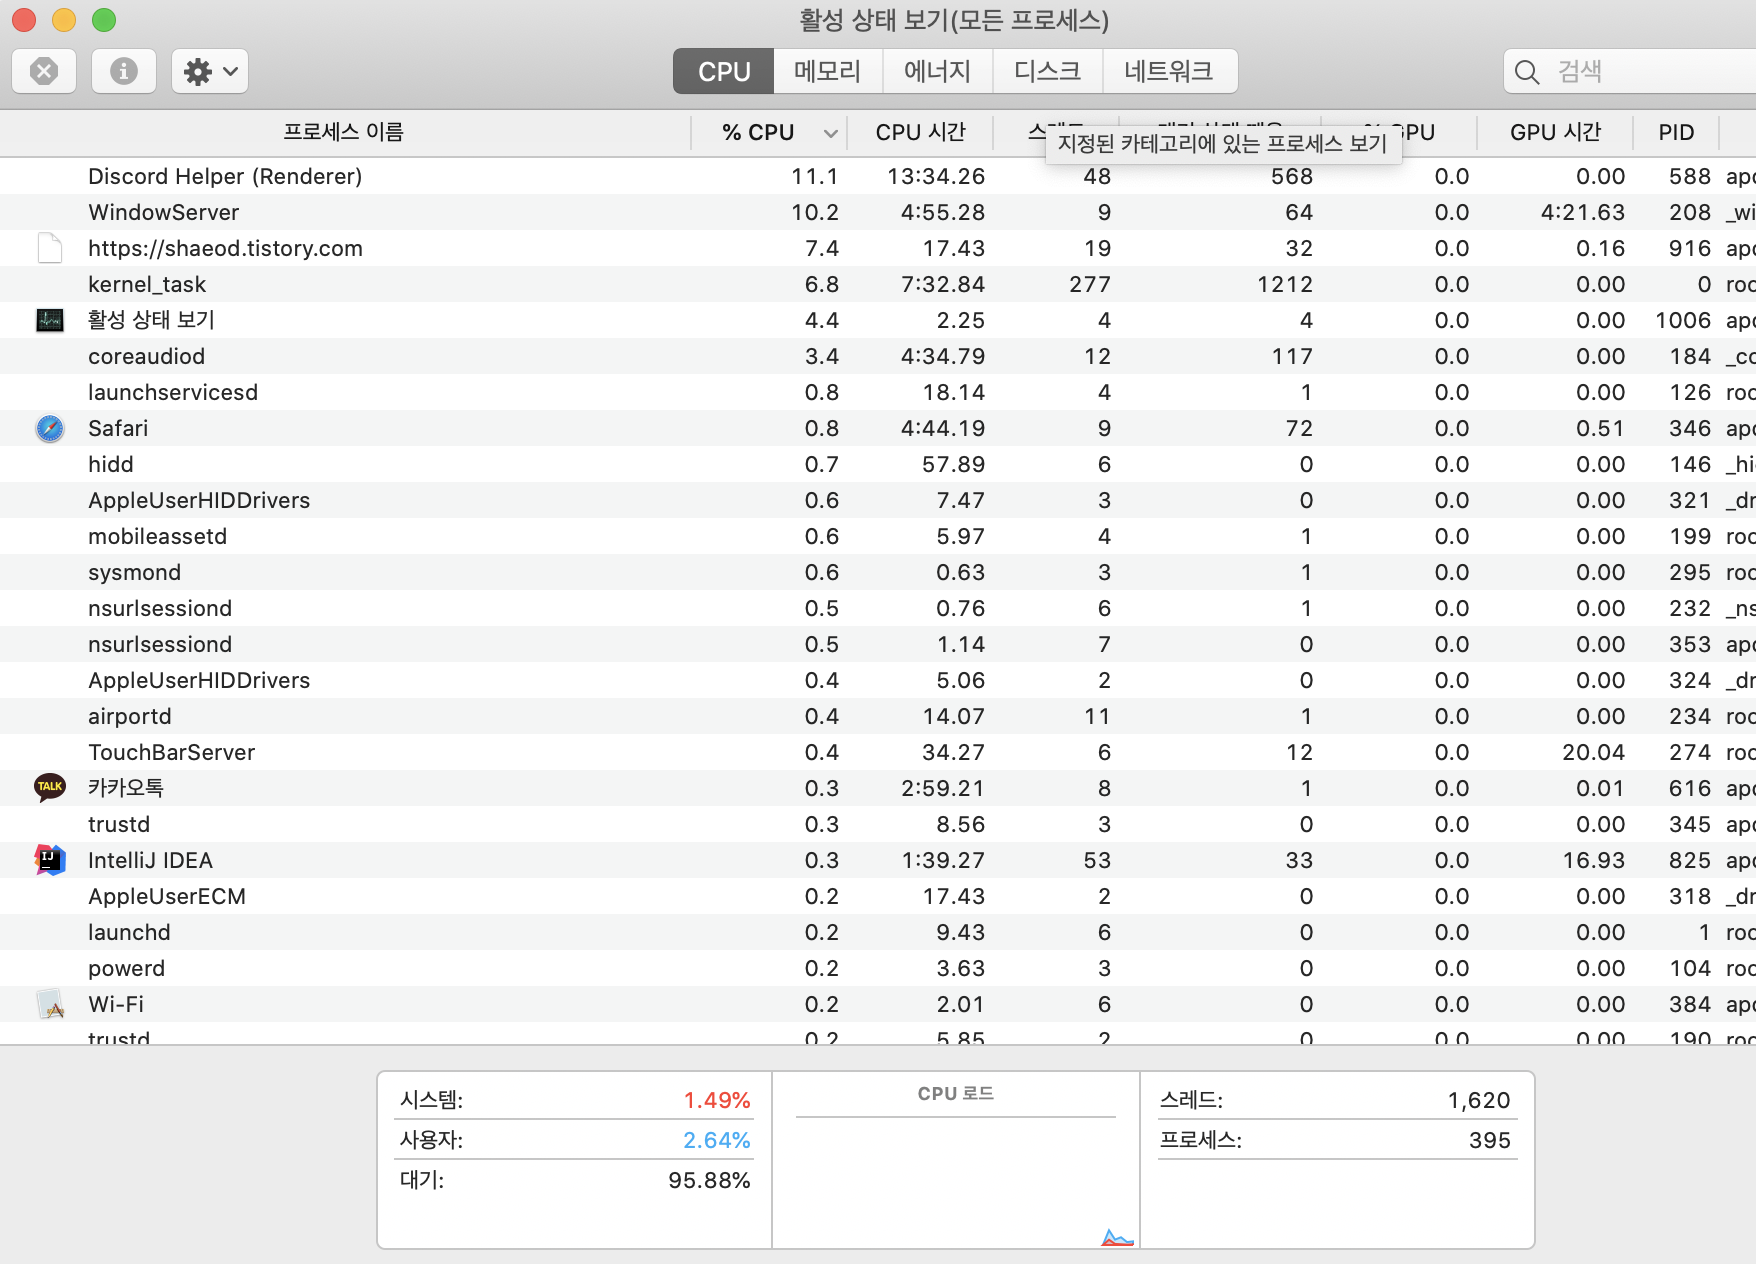Click the green zoom window button
This screenshot has height=1264, width=1756.
pos(104,20)
